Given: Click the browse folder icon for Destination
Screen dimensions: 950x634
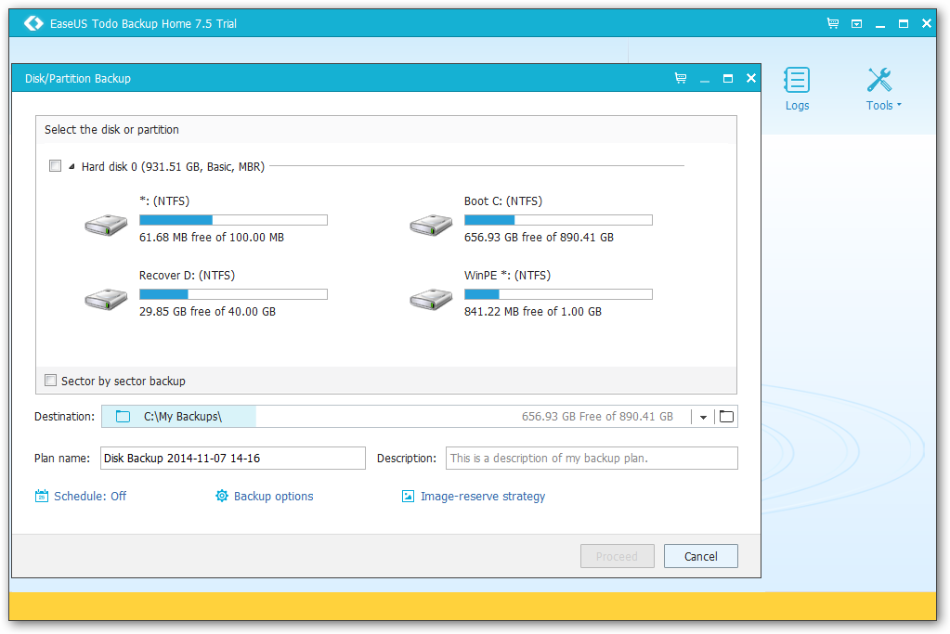Looking at the screenshot, I should click(726, 416).
